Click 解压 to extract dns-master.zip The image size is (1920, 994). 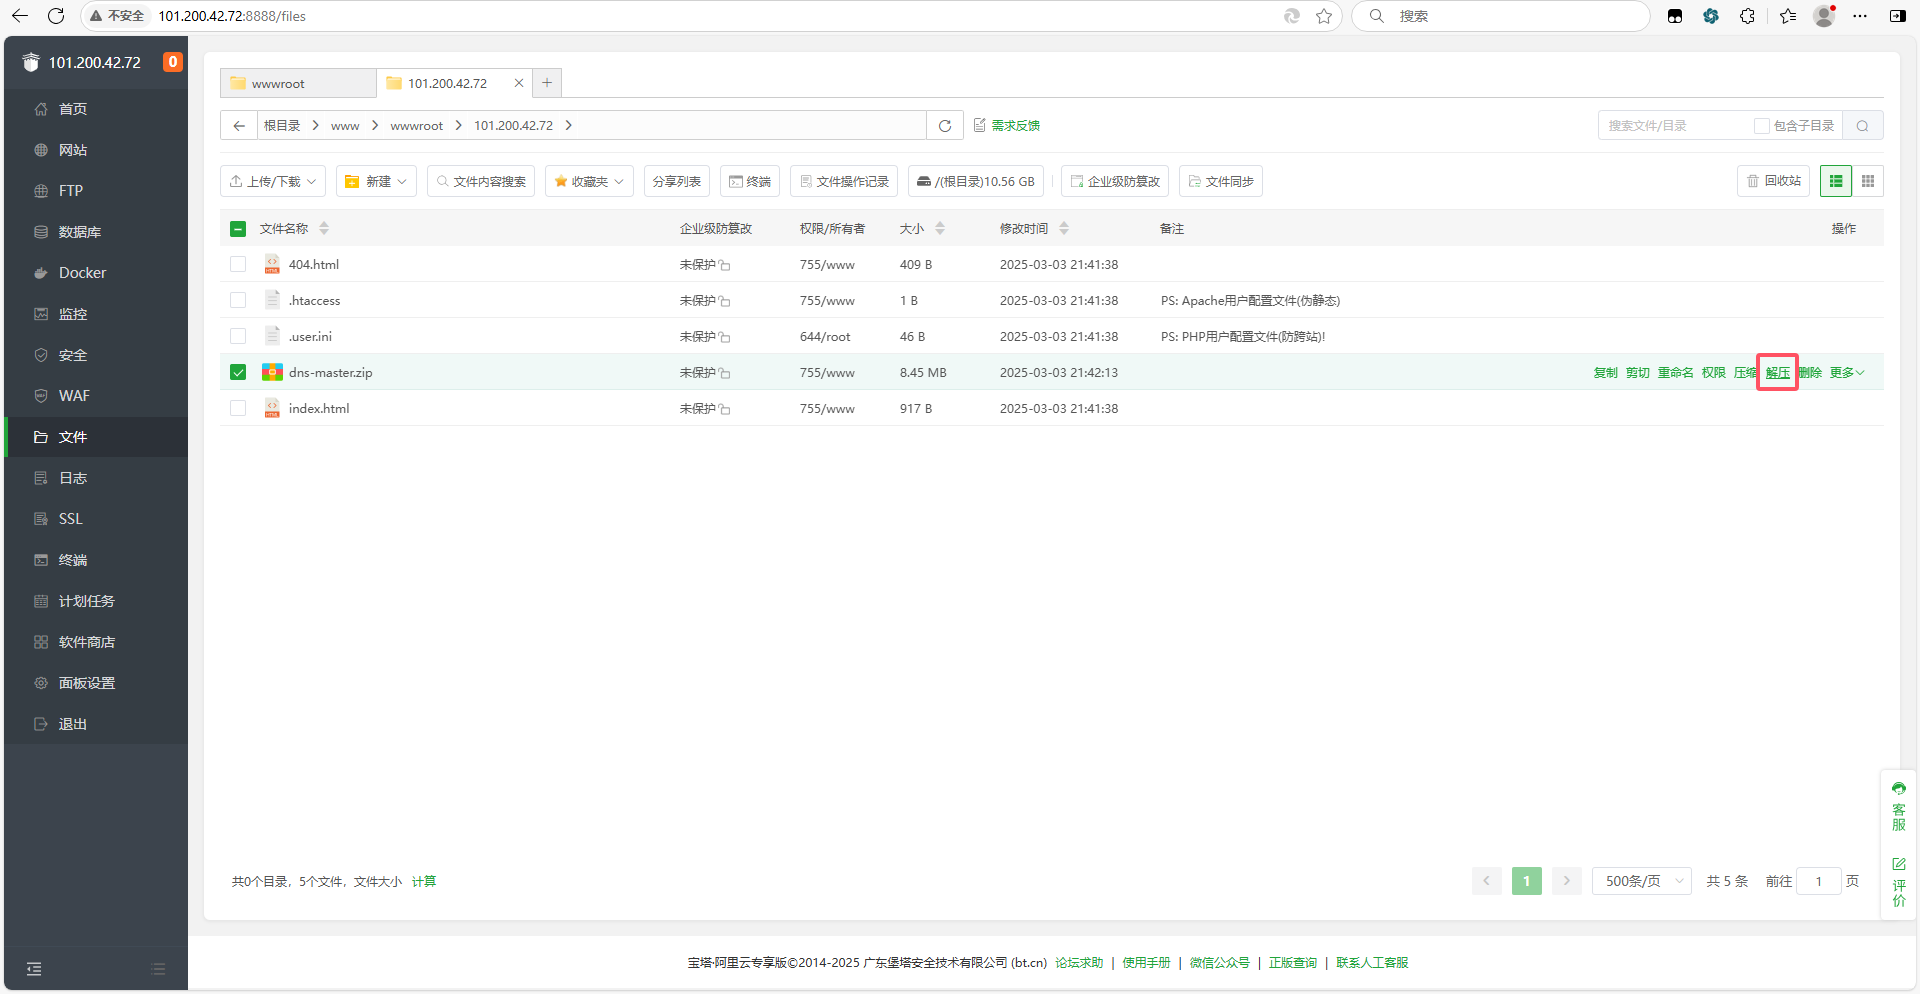(x=1777, y=373)
